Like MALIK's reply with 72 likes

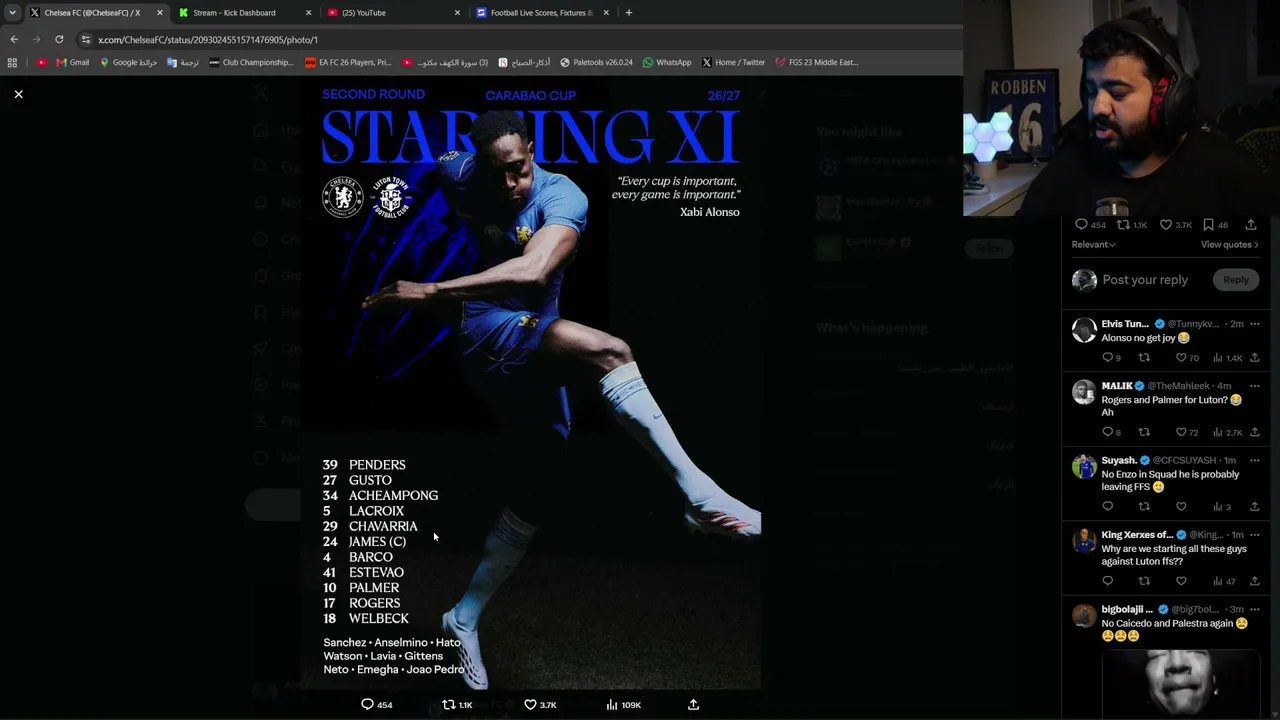tap(1187, 432)
